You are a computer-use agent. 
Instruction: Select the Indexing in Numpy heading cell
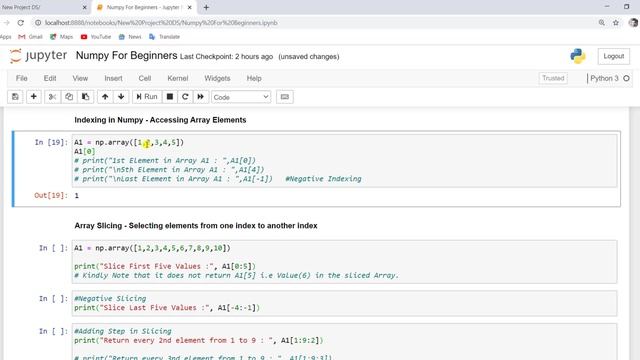160,120
